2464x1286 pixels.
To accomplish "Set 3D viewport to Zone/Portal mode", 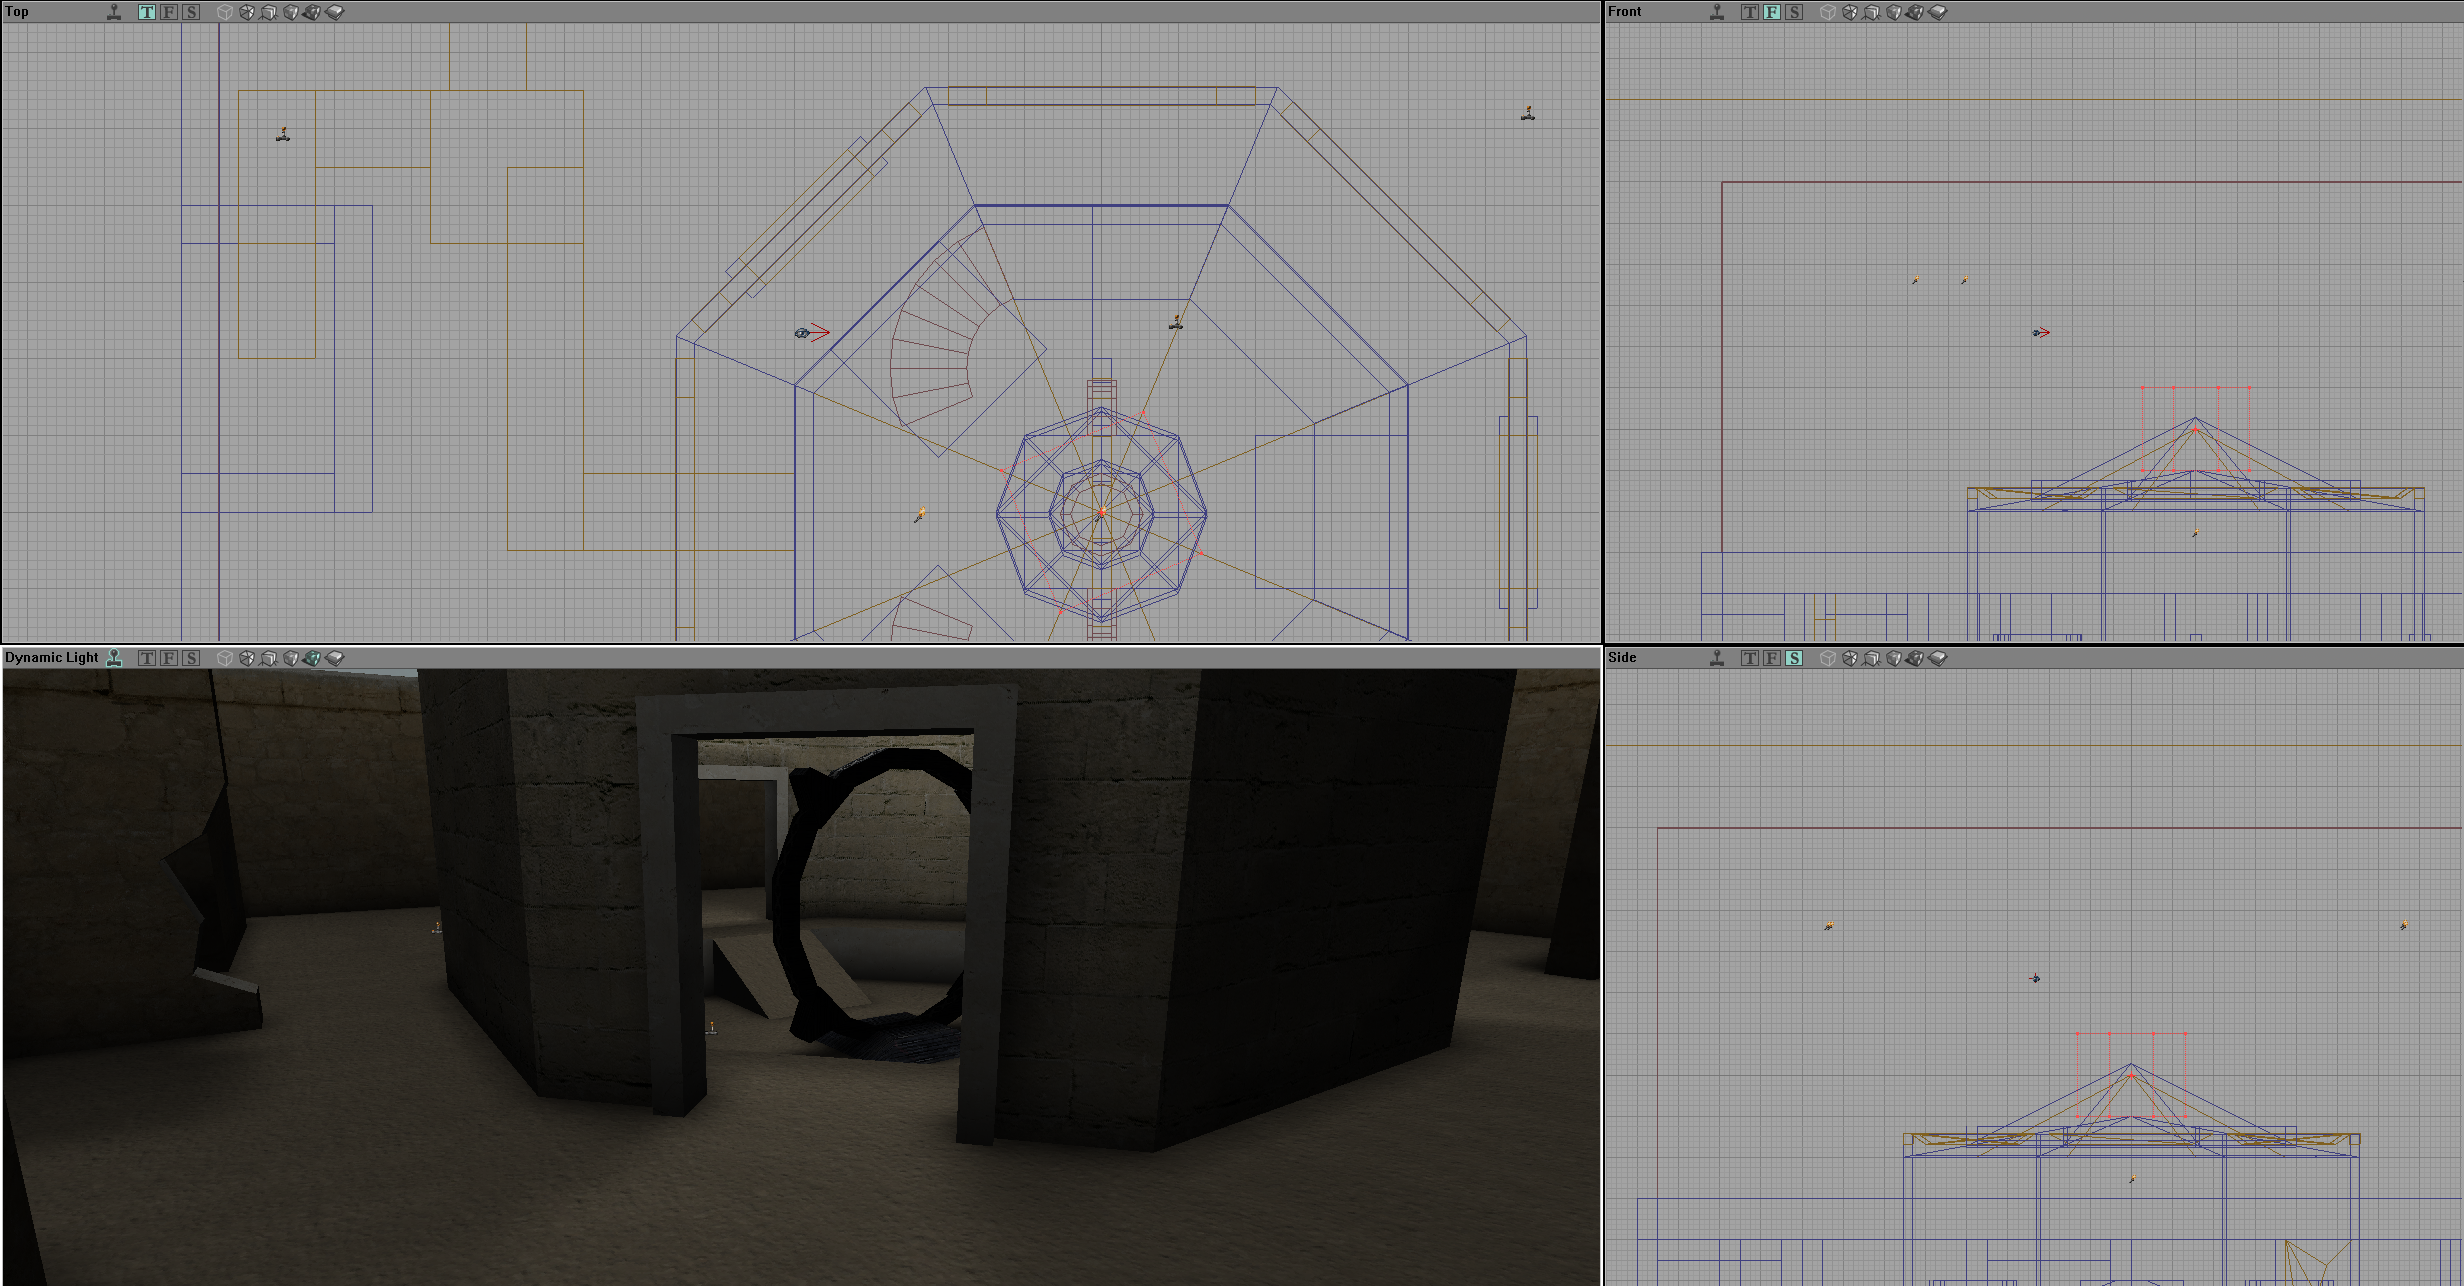I will pos(335,658).
